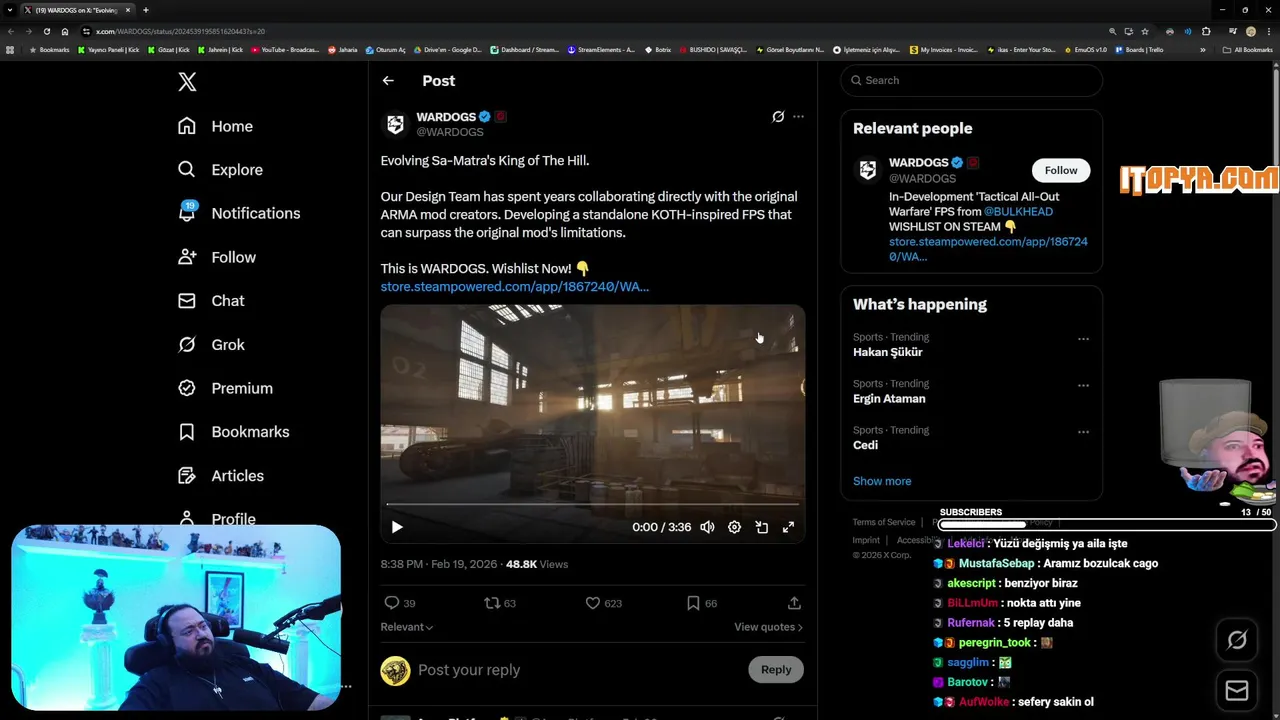Viewport: 1280px width, 720px height.
Task: Toggle picture-in-picture for the video
Action: 761,527
